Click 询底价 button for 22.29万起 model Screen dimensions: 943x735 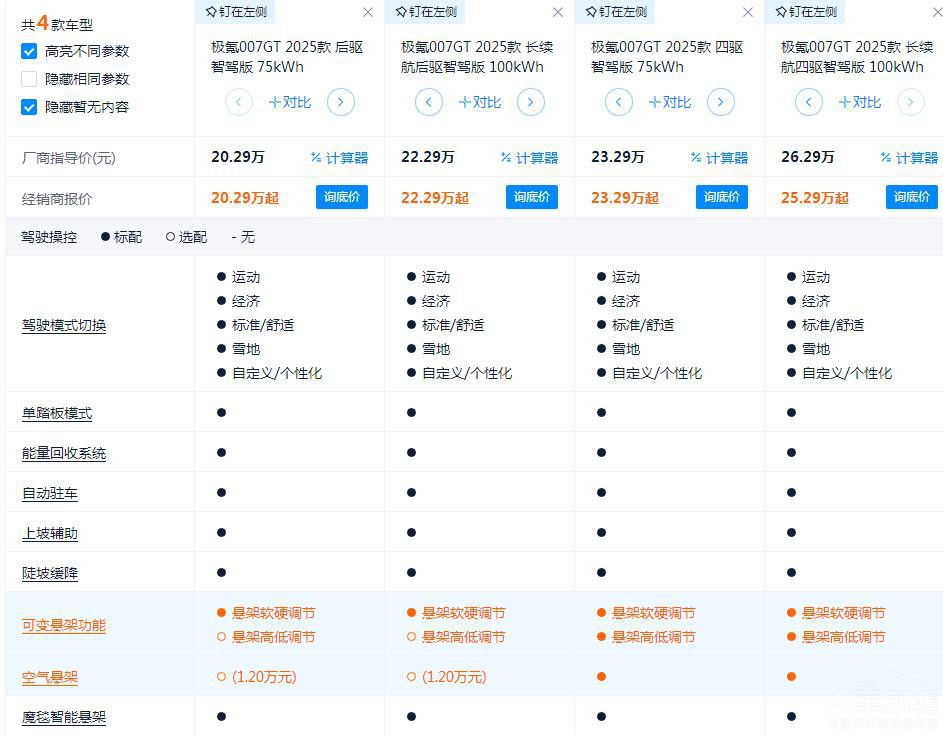coord(531,197)
